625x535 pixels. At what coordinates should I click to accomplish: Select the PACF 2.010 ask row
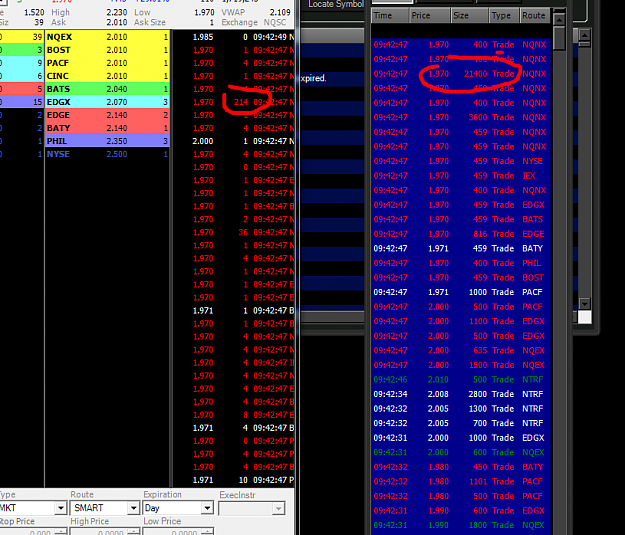pyautogui.click(x=108, y=63)
